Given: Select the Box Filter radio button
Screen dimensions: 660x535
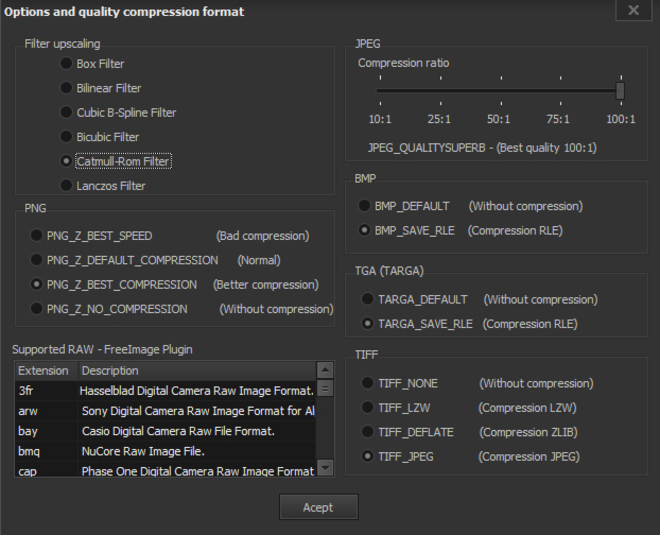Looking at the screenshot, I should tap(67, 64).
